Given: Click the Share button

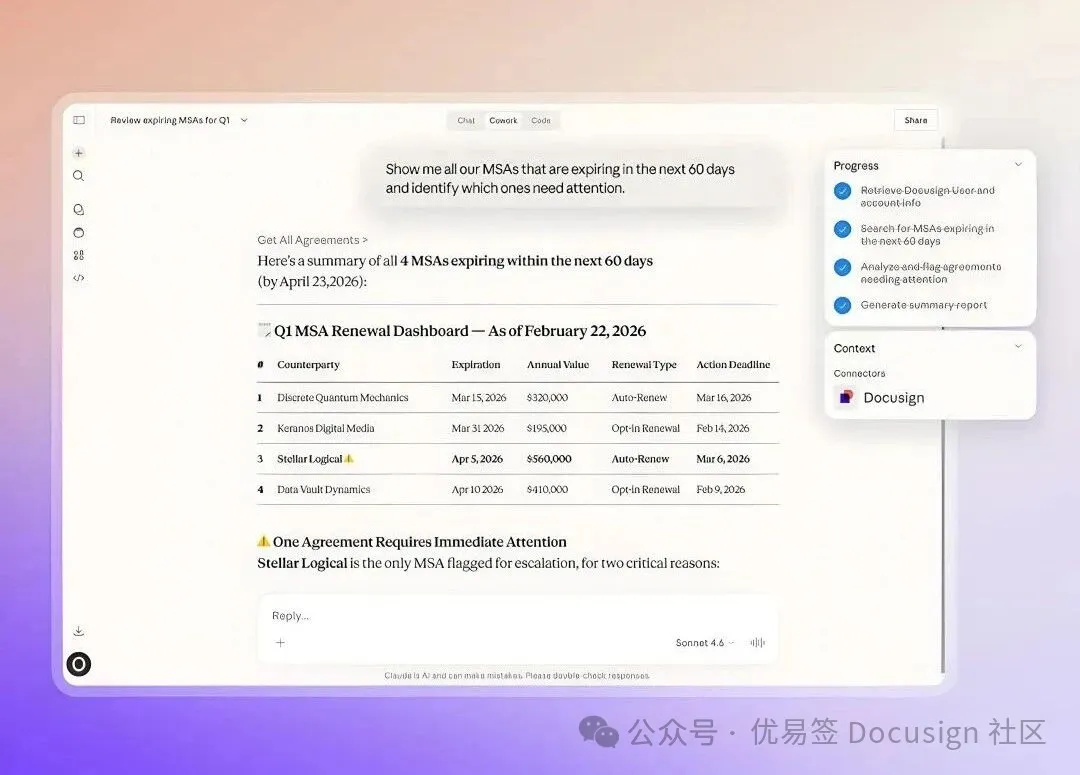Looking at the screenshot, I should (915, 120).
